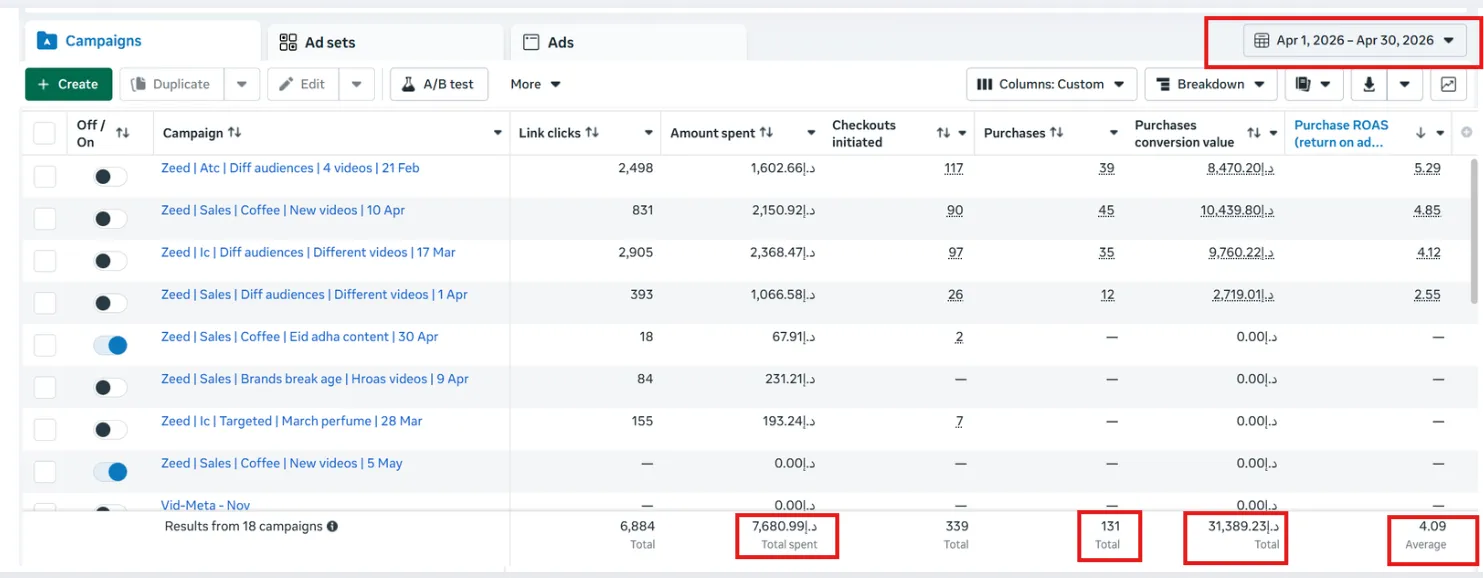
Task: Click the green Create button
Action: [68, 85]
